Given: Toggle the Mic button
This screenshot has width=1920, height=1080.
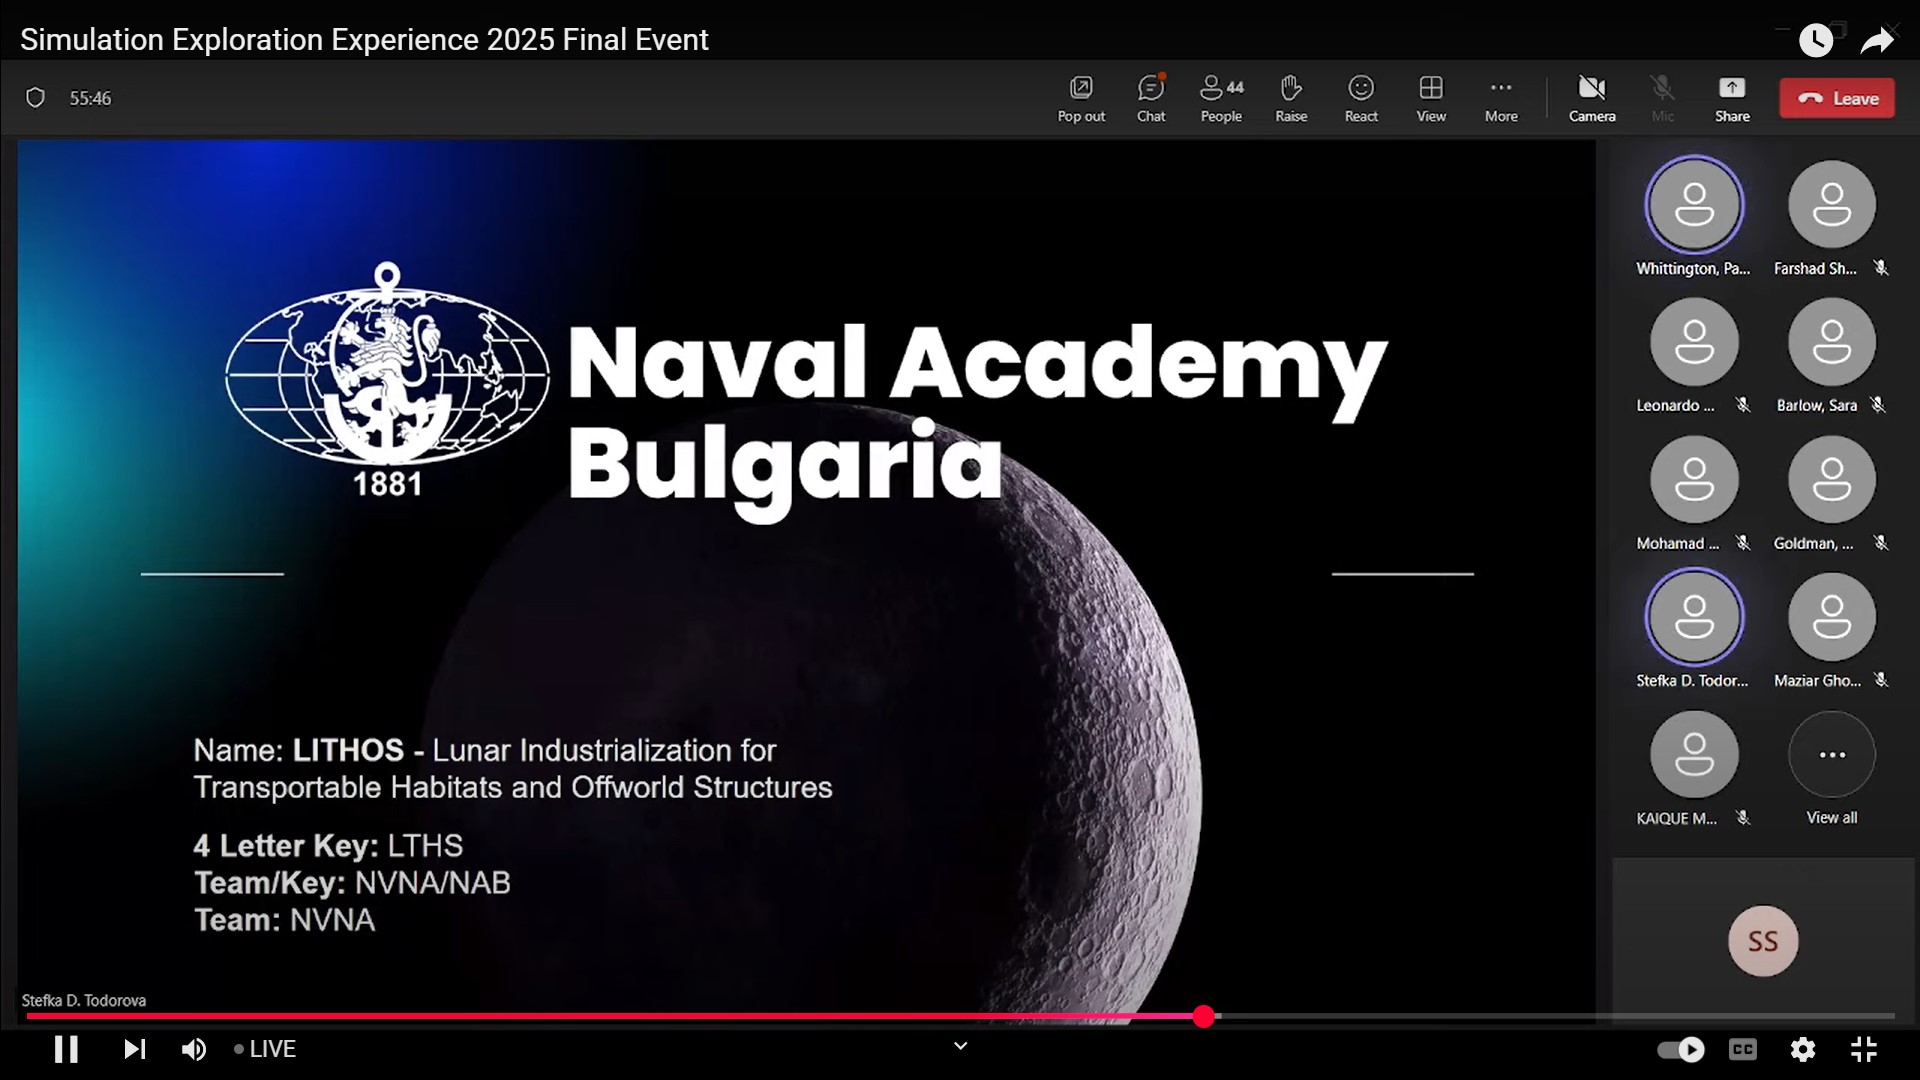Looking at the screenshot, I should click(1662, 98).
